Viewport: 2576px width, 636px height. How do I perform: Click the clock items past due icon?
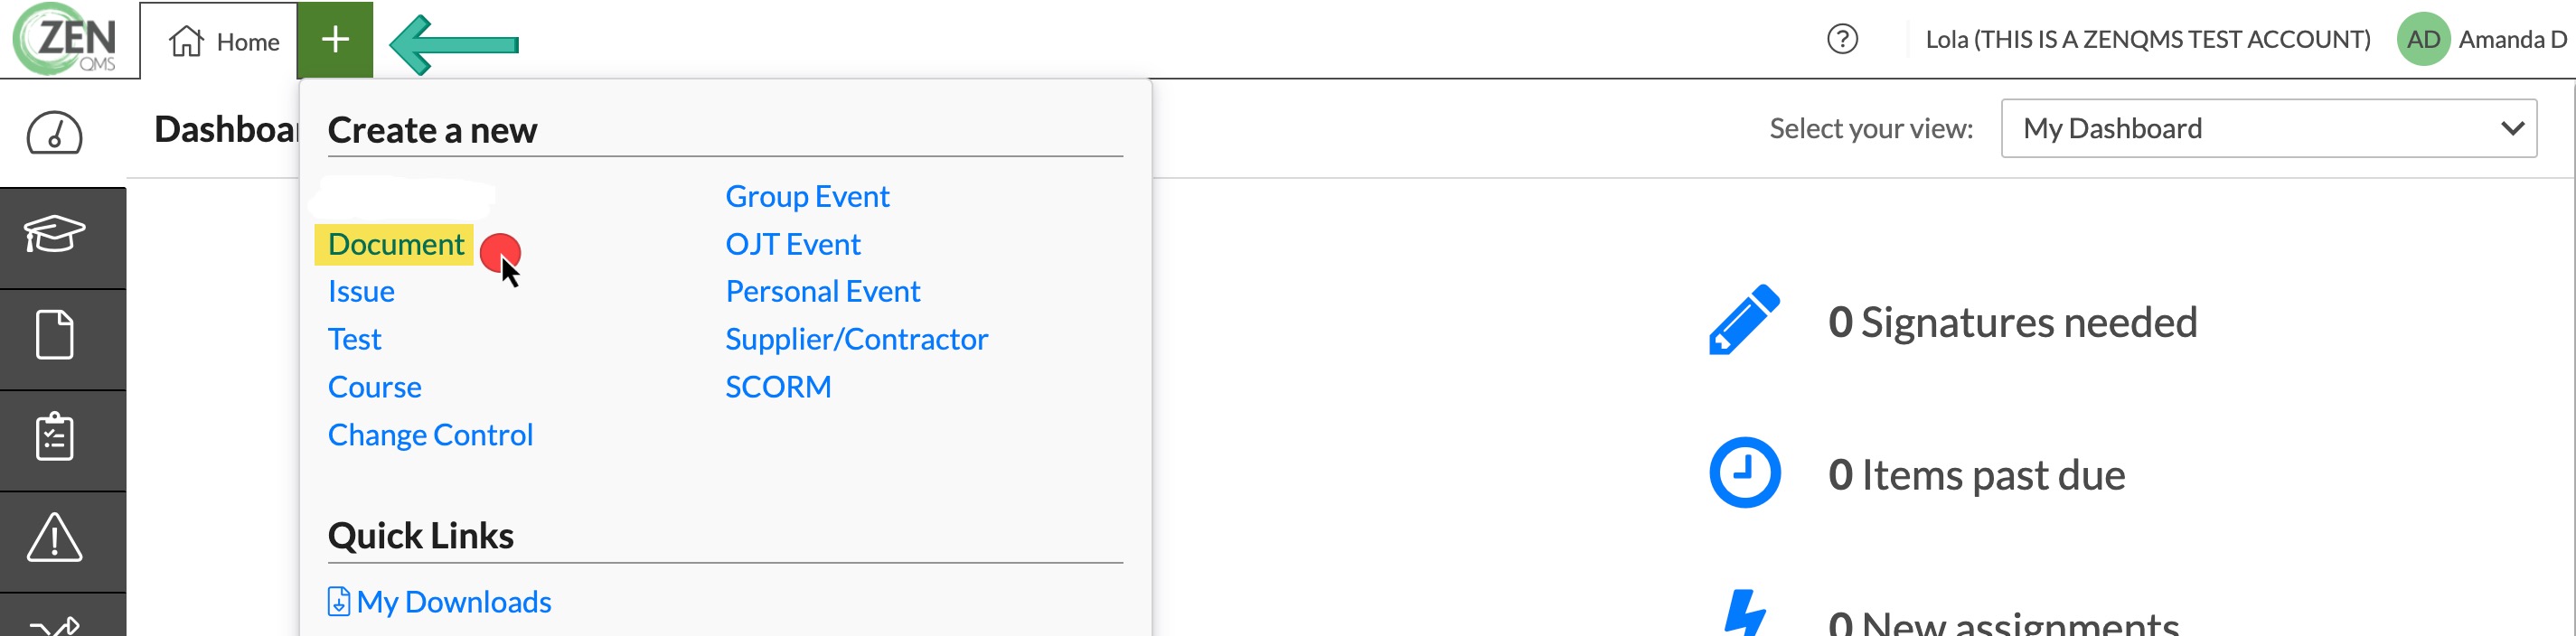pyautogui.click(x=1744, y=472)
